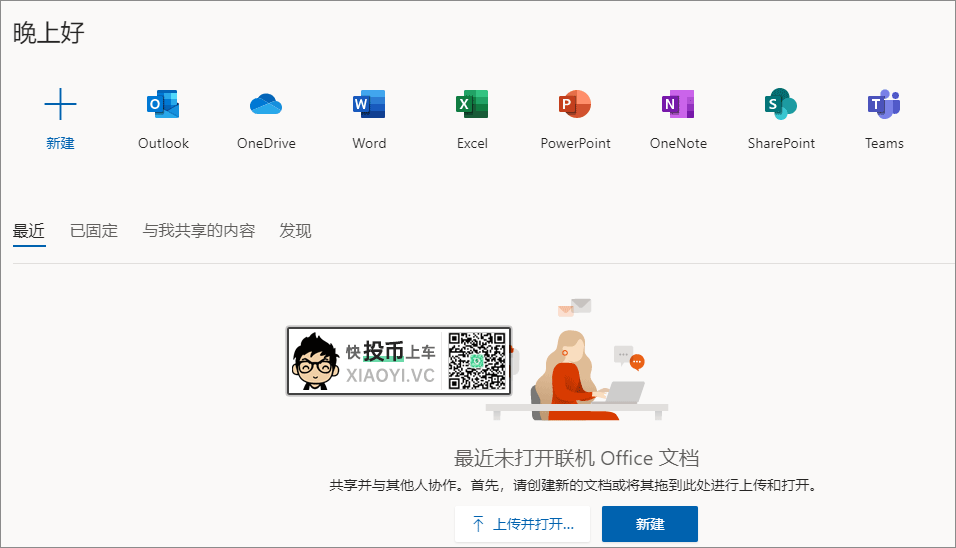Open the PowerPoint app icon

tap(575, 104)
